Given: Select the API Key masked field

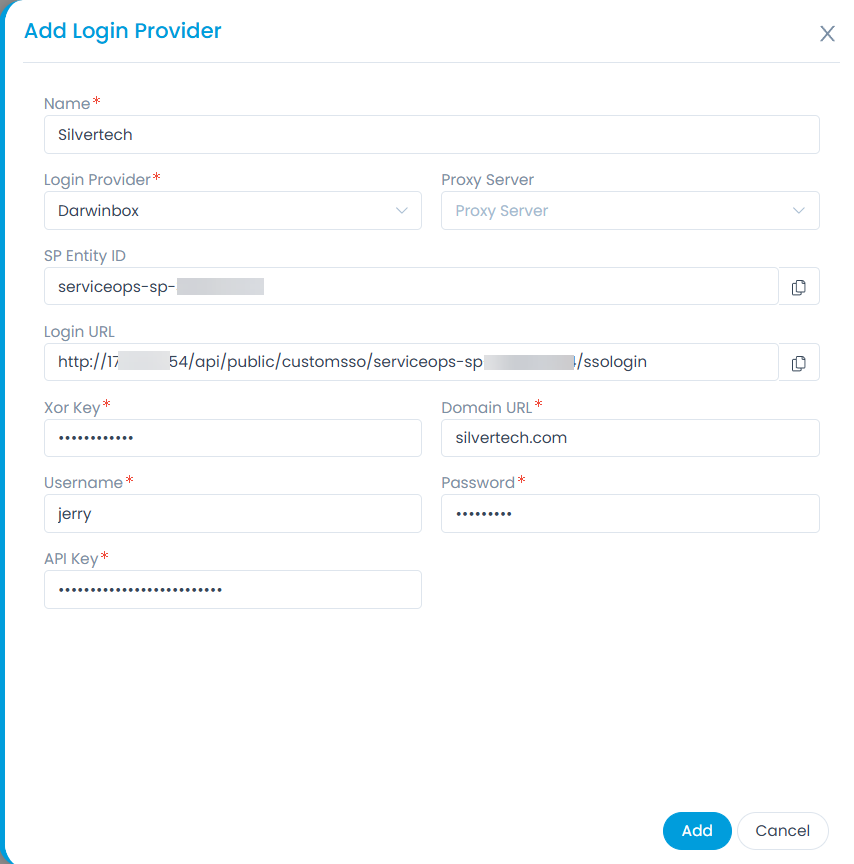Looking at the screenshot, I should [232, 590].
